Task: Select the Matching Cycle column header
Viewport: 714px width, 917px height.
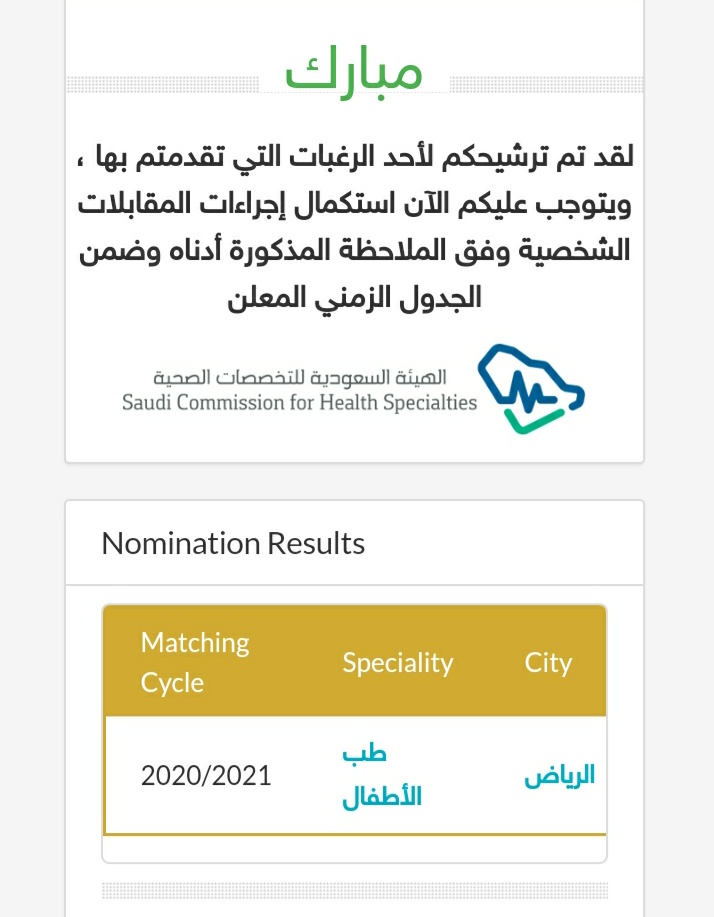Action: click(195, 662)
